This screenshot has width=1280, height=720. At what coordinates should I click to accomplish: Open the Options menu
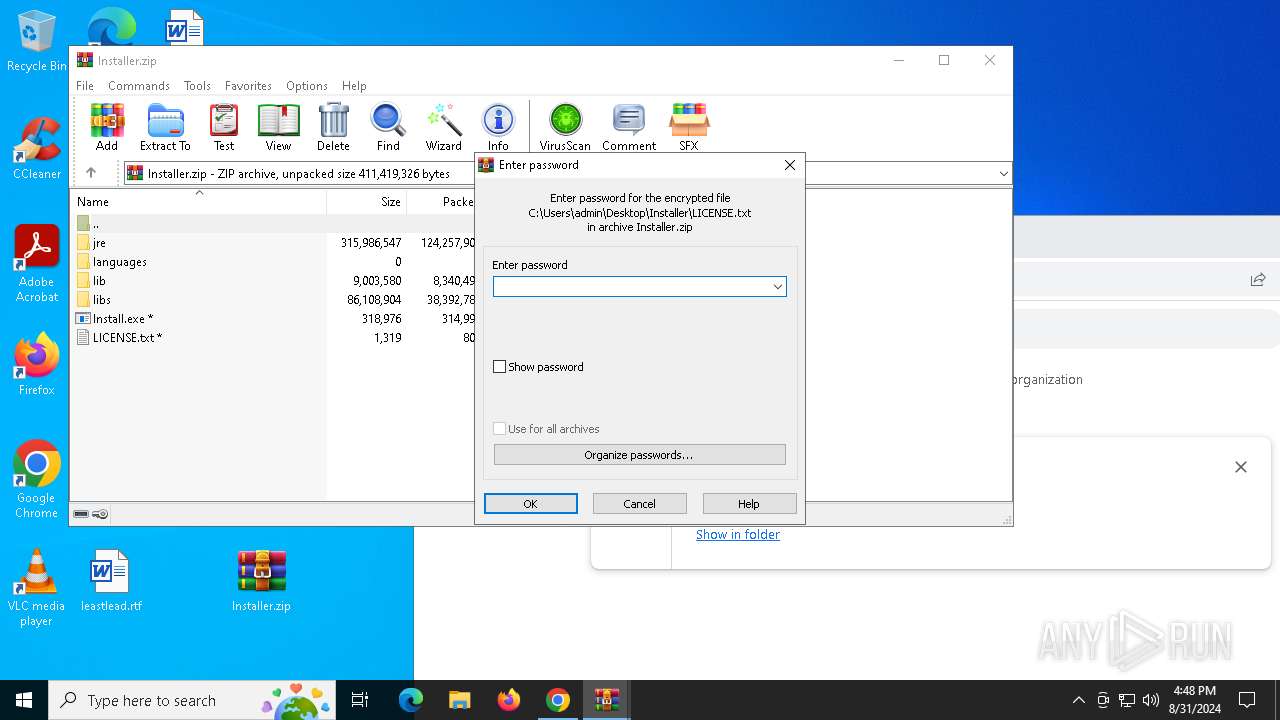[x=307, y=86]
